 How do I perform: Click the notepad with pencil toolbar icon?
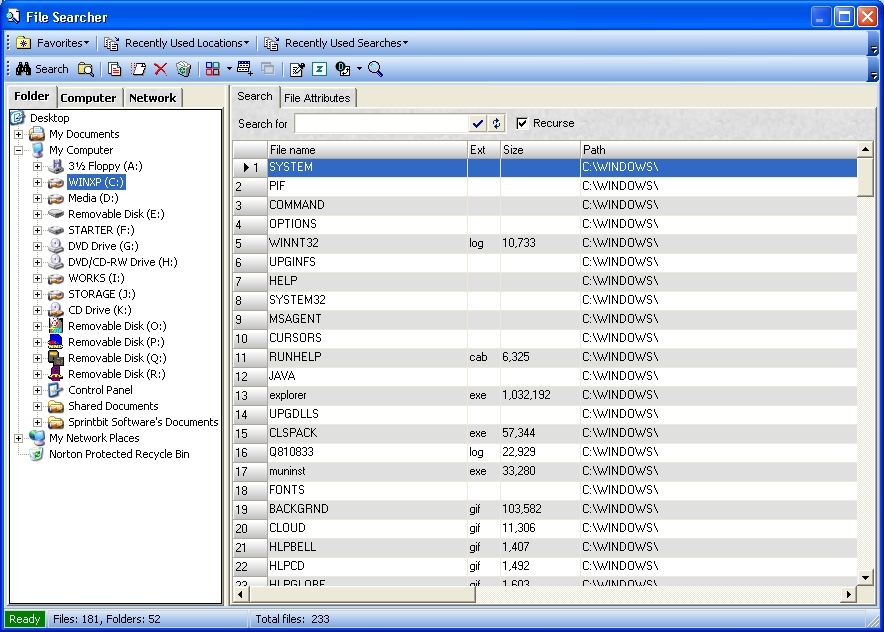click(x=297, y=69)
